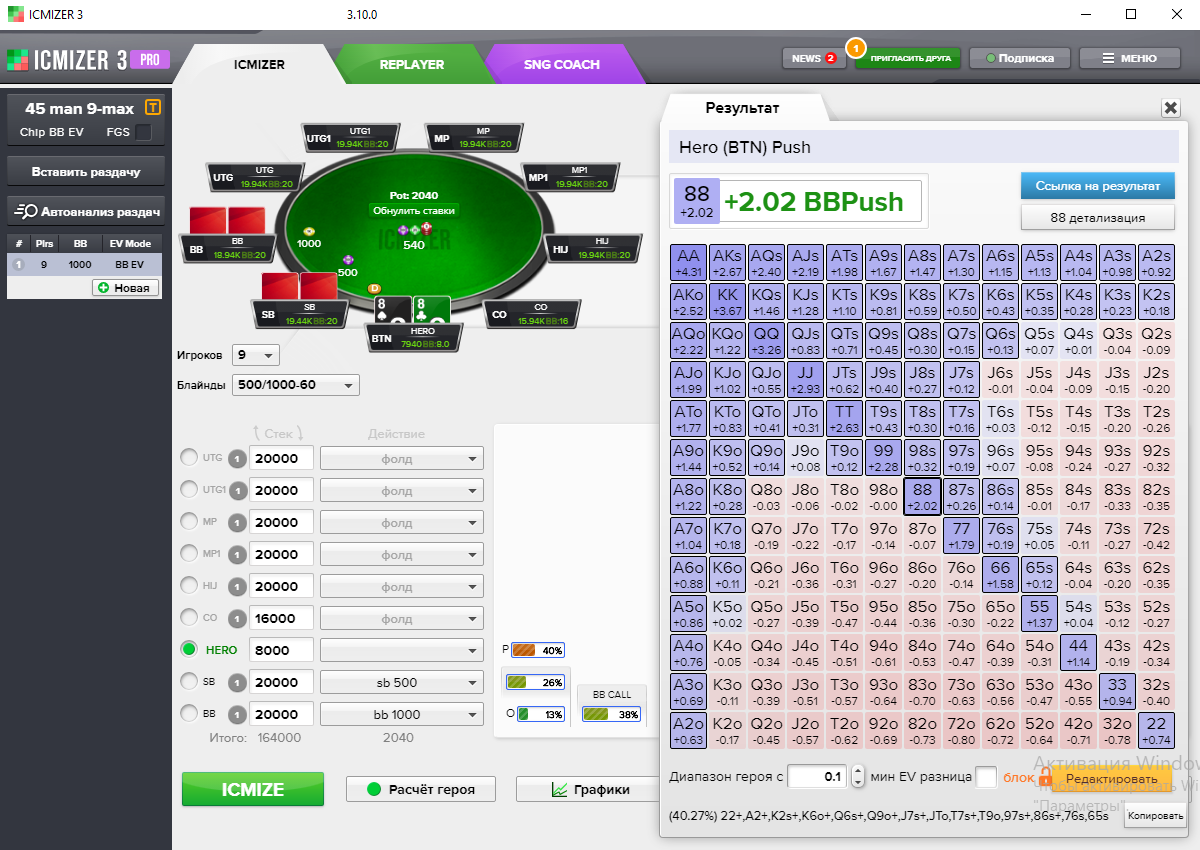1200x850 pixels.
Task: Click the P 40% push range bar
Action: [x=538, y=650]
